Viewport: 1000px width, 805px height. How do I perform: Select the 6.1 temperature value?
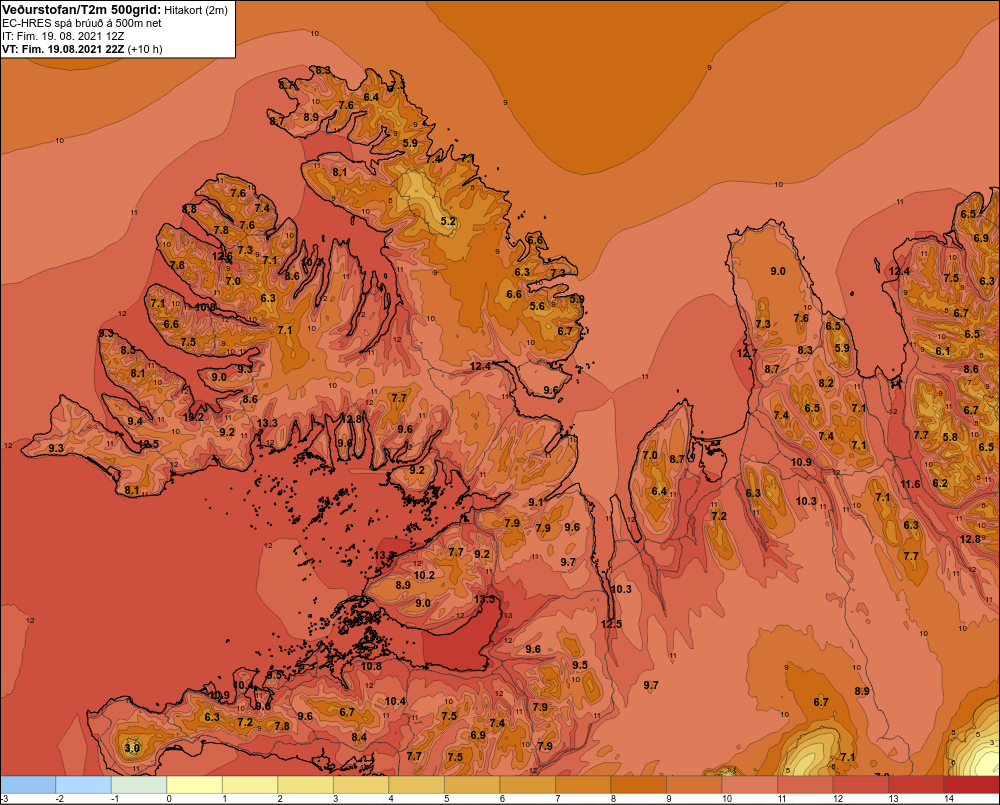943,351
